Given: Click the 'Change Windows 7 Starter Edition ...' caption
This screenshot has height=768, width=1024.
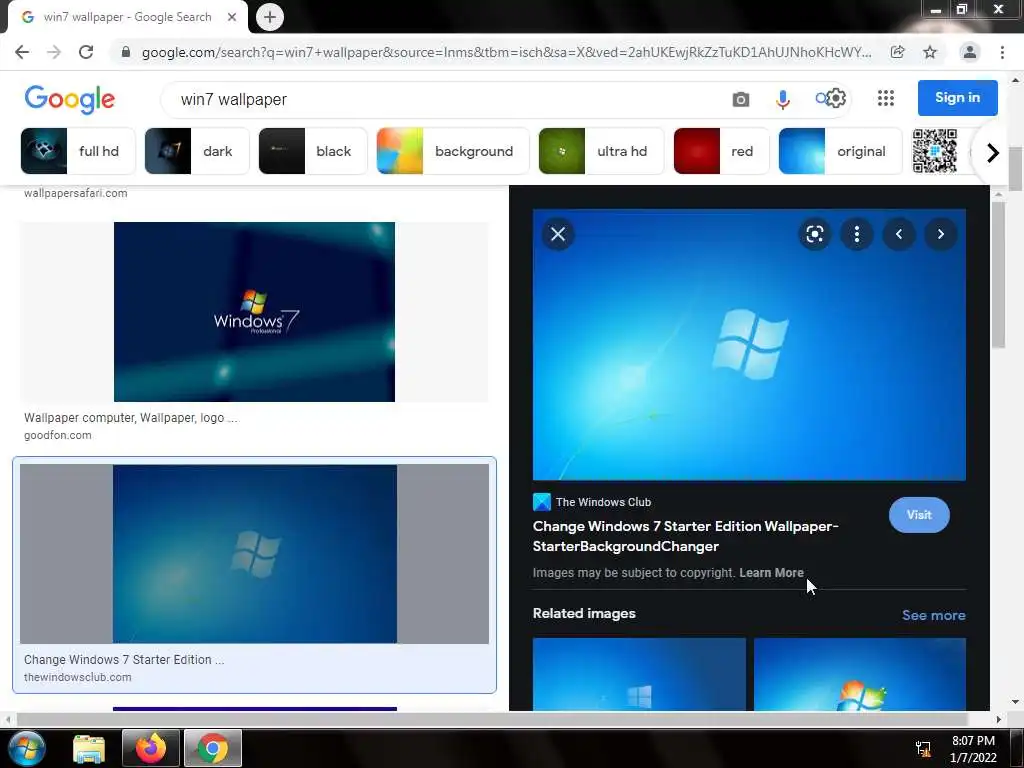Looking at the screenshot, I should pos(124,660).
